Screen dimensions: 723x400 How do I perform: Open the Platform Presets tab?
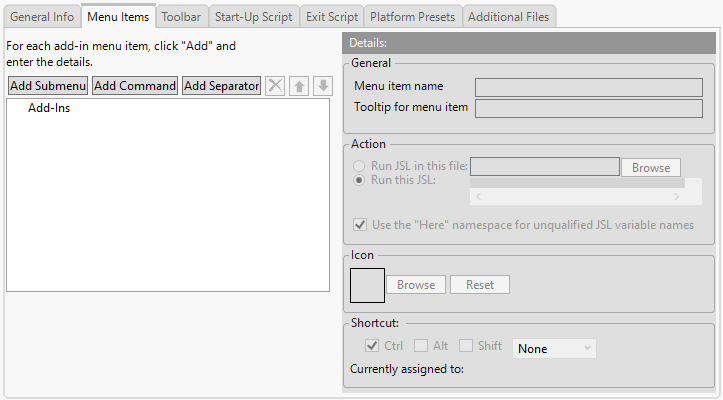pos(413,17)
